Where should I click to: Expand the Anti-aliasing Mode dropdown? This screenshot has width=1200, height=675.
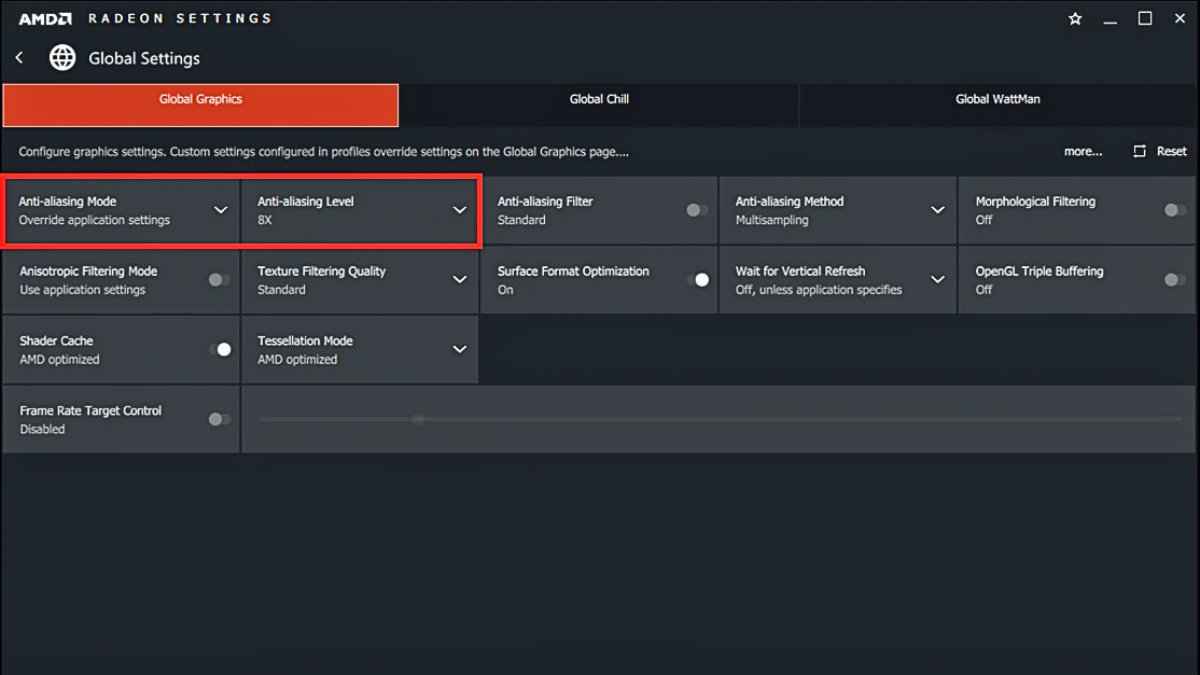pyautogui.click(x=220, y=210)
